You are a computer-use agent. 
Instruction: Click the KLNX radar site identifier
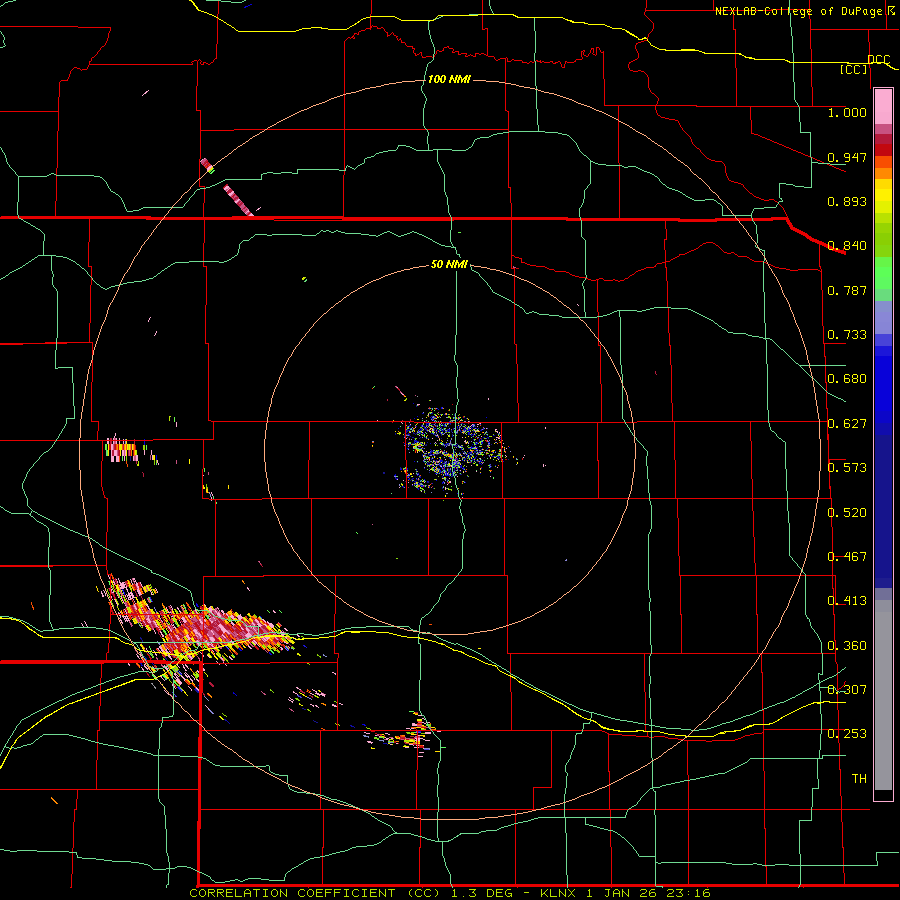[559, 893]
